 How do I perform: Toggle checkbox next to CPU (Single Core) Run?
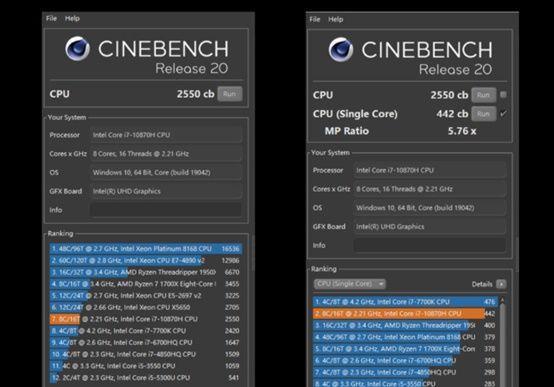point(503,113)
